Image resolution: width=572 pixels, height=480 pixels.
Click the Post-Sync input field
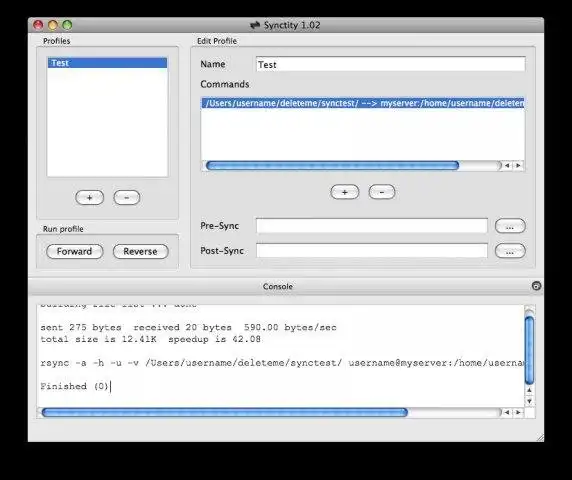tap(372, 251)
